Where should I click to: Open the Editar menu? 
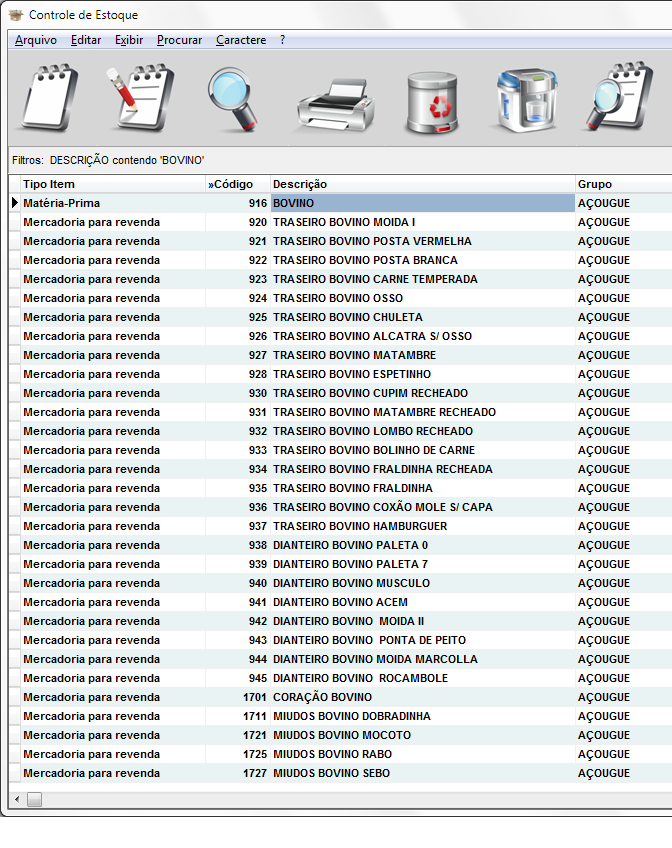tap(86, 40)
